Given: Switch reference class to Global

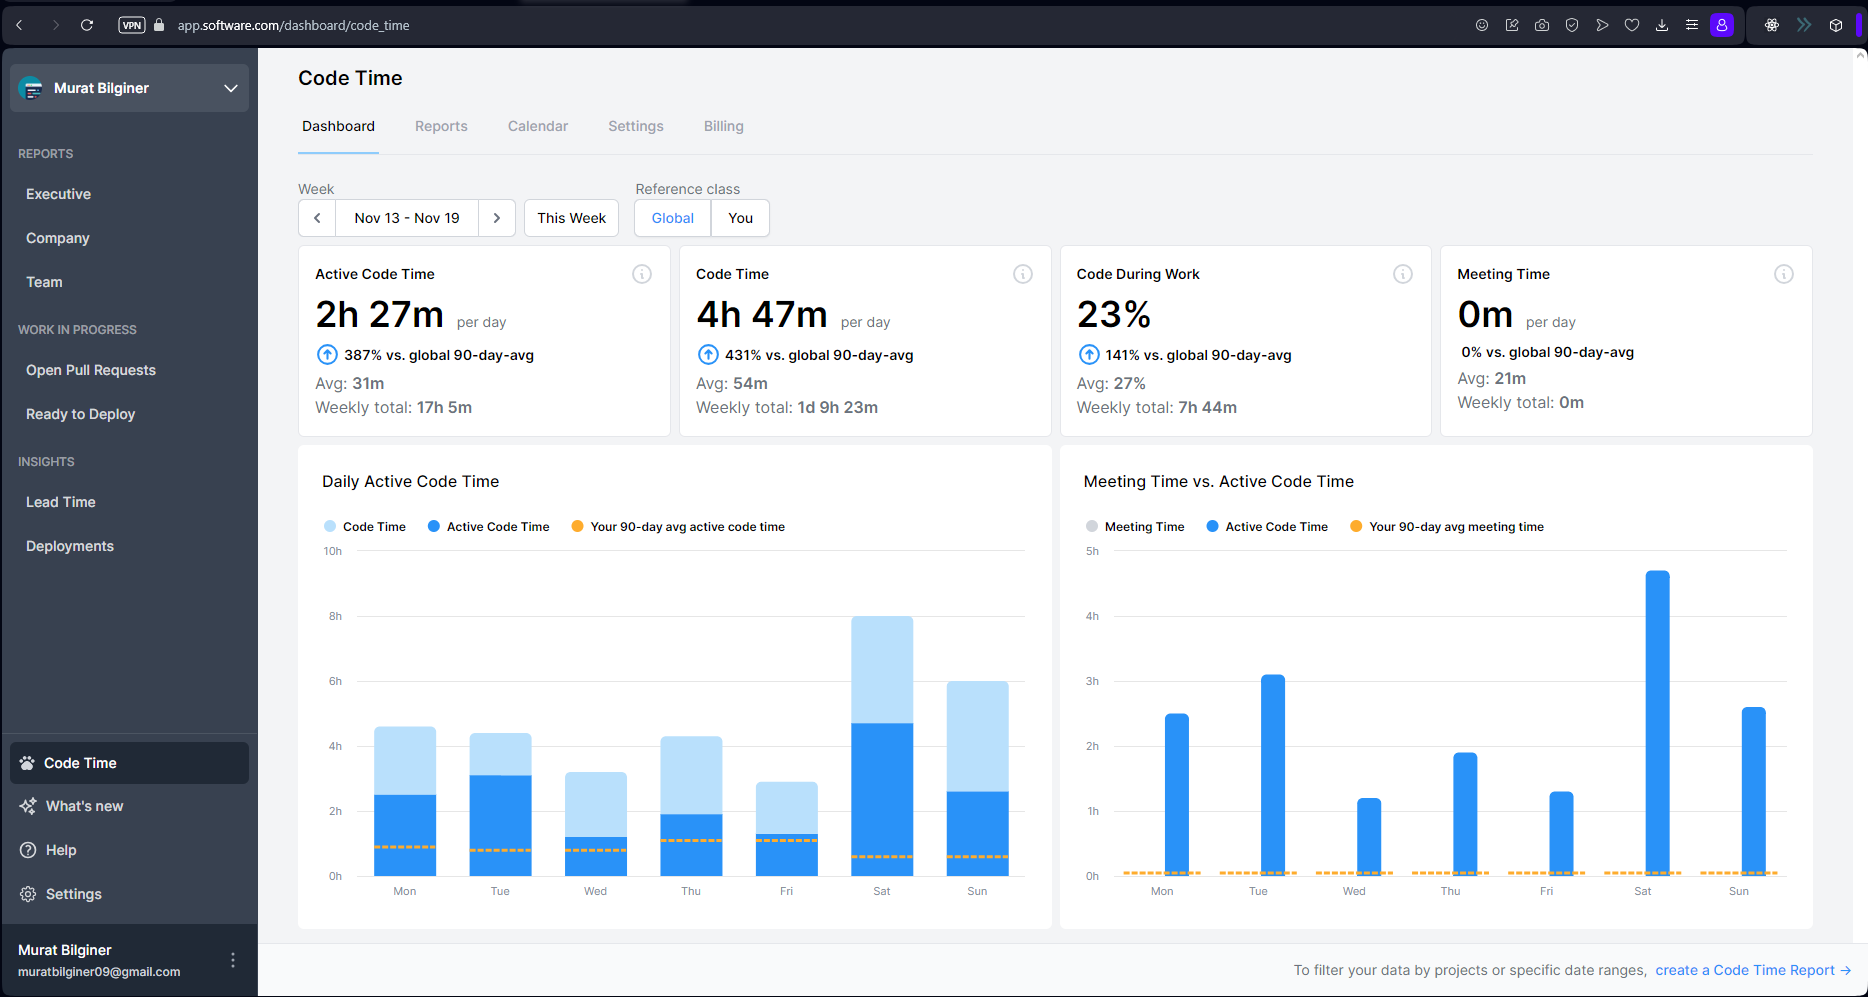Looking at the screenshot, I should [x=672, y=218].
